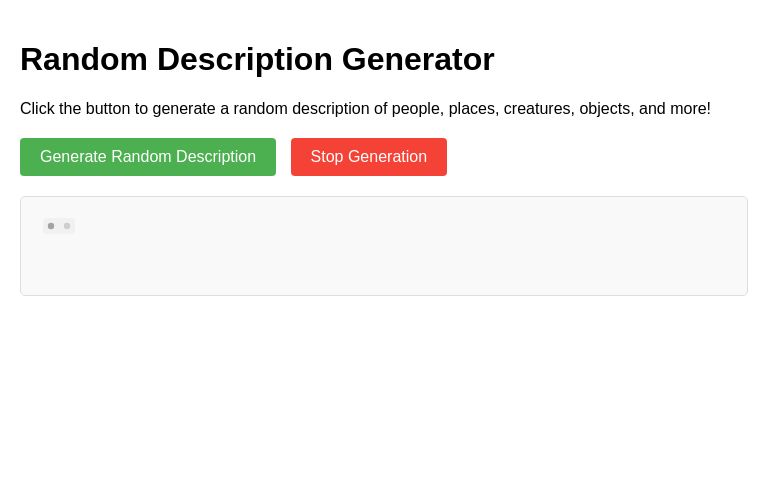Click the word "objects," in the instruction text
768x480 pixels.
[607, 109]
